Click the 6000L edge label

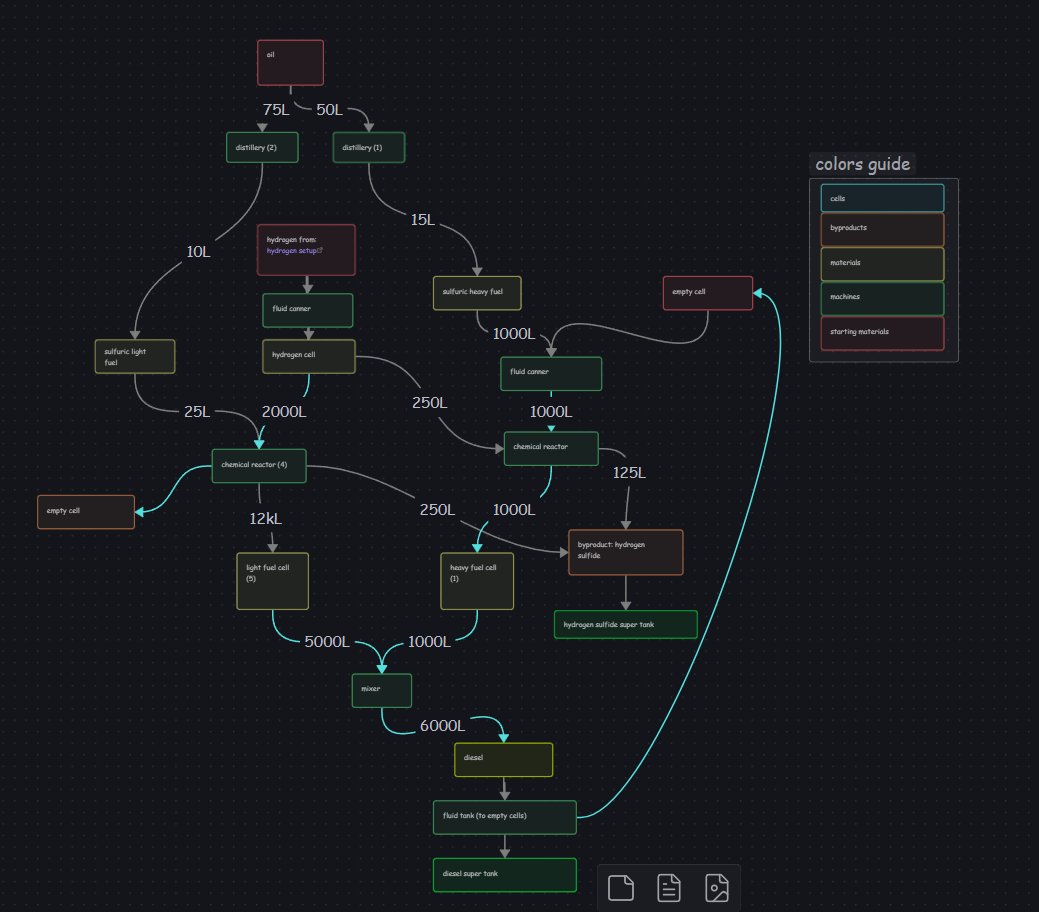coord(443,726)
